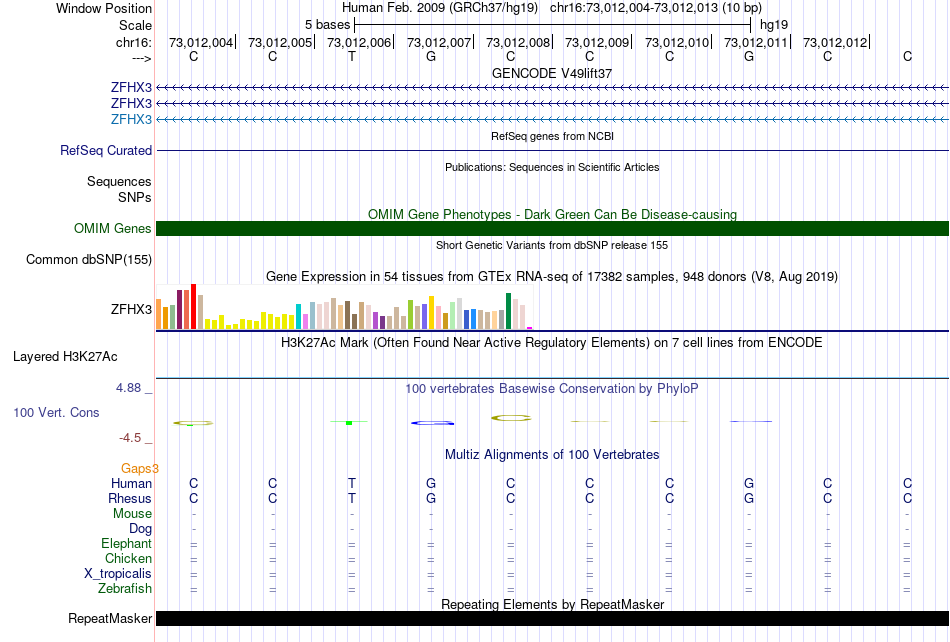Click the RefSeq Curated blue intron line

(552, 150)
